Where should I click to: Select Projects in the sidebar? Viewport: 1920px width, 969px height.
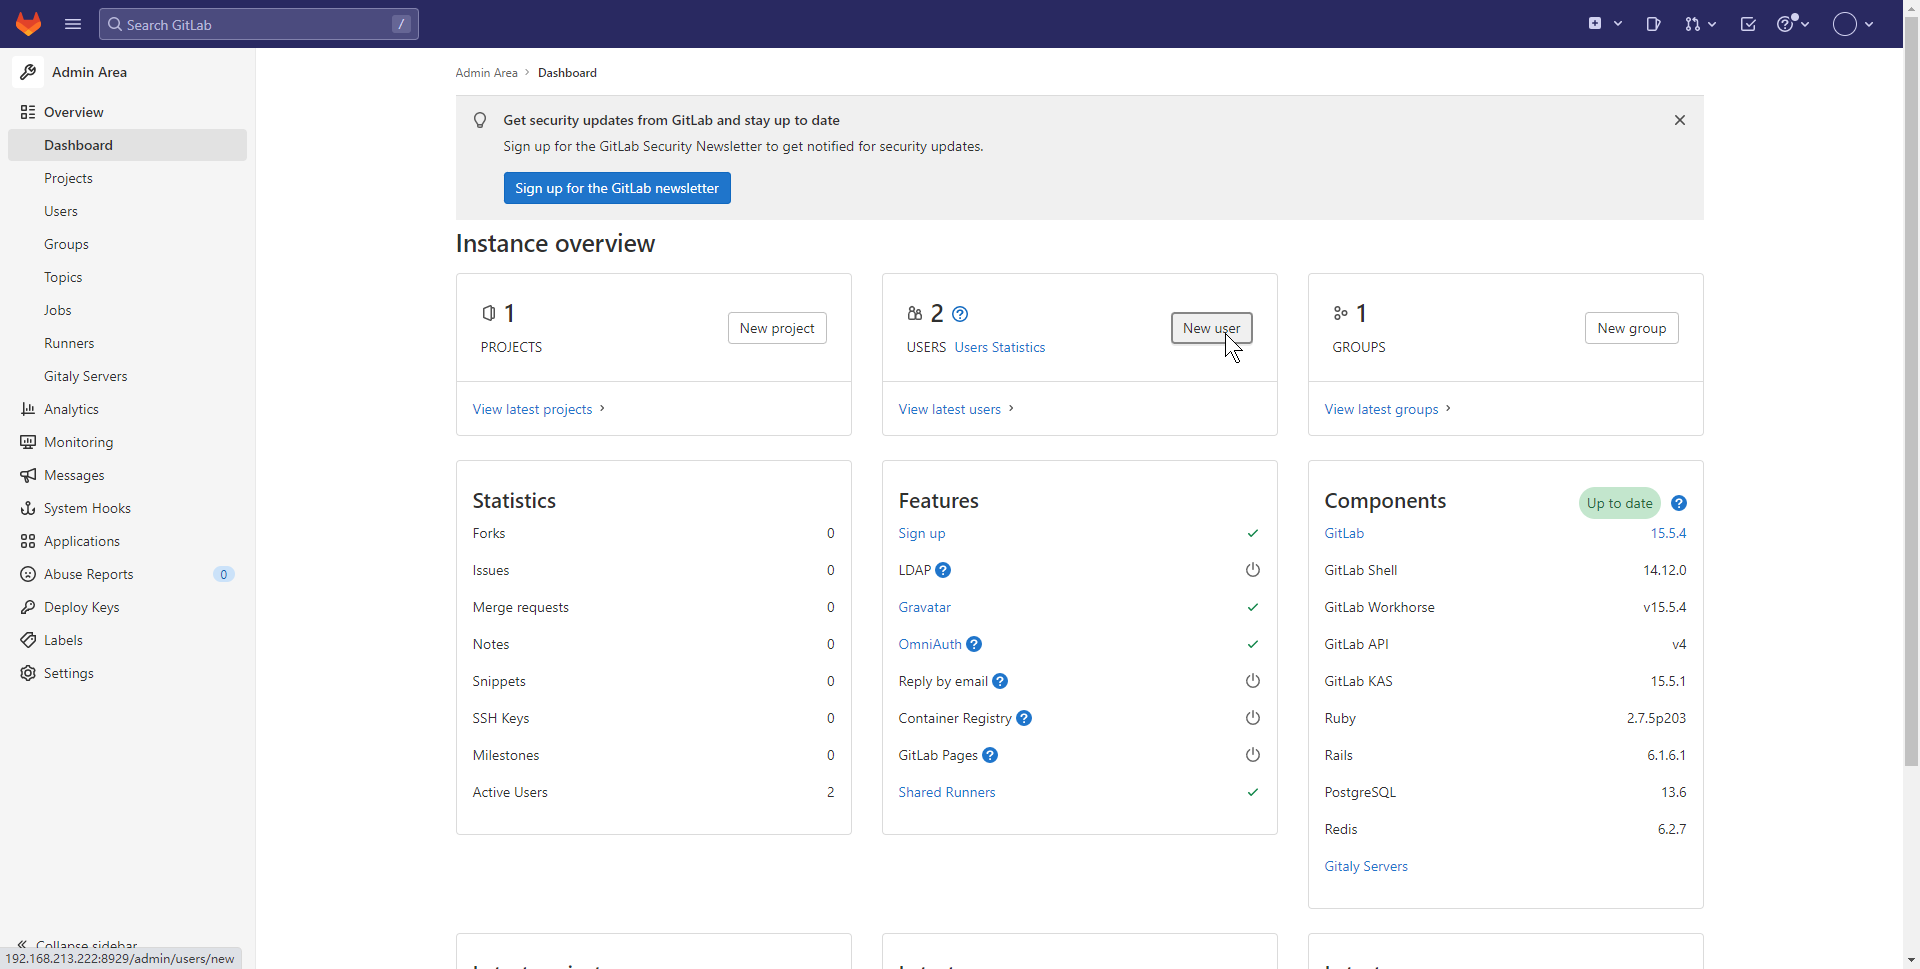[x=68, y=178]
